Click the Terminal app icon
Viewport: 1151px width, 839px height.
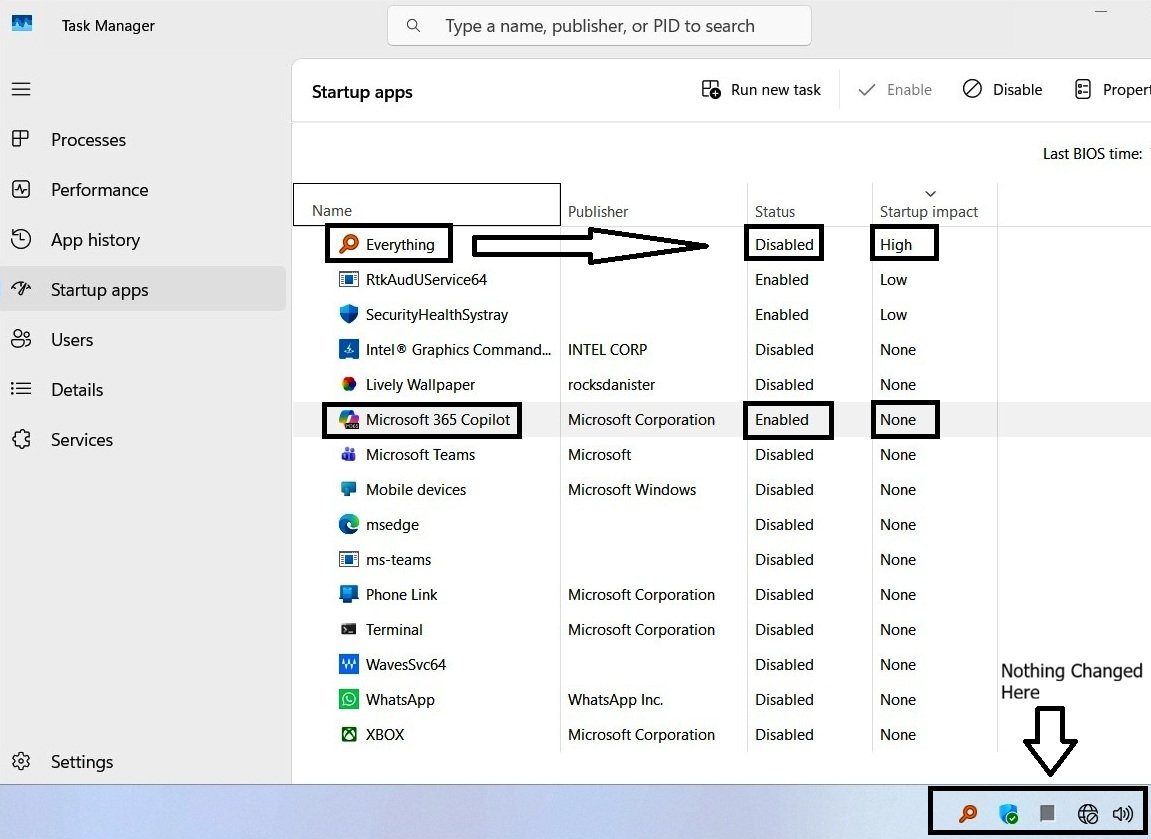[x=349, y=629]
